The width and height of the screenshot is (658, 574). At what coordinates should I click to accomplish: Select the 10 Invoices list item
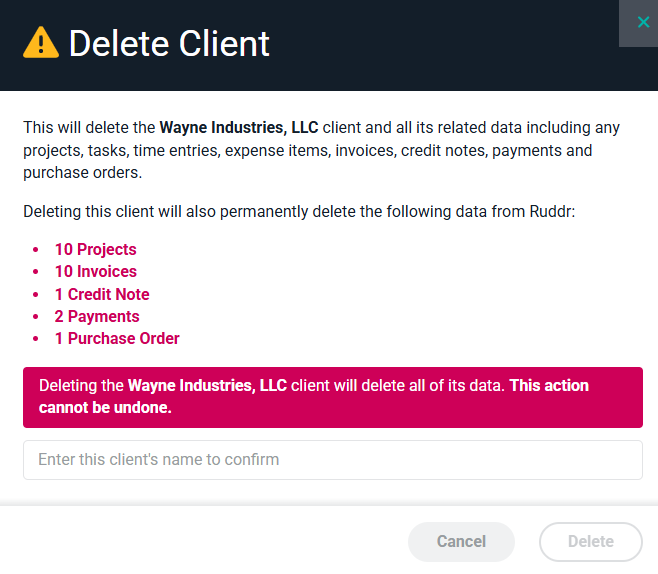95,271
